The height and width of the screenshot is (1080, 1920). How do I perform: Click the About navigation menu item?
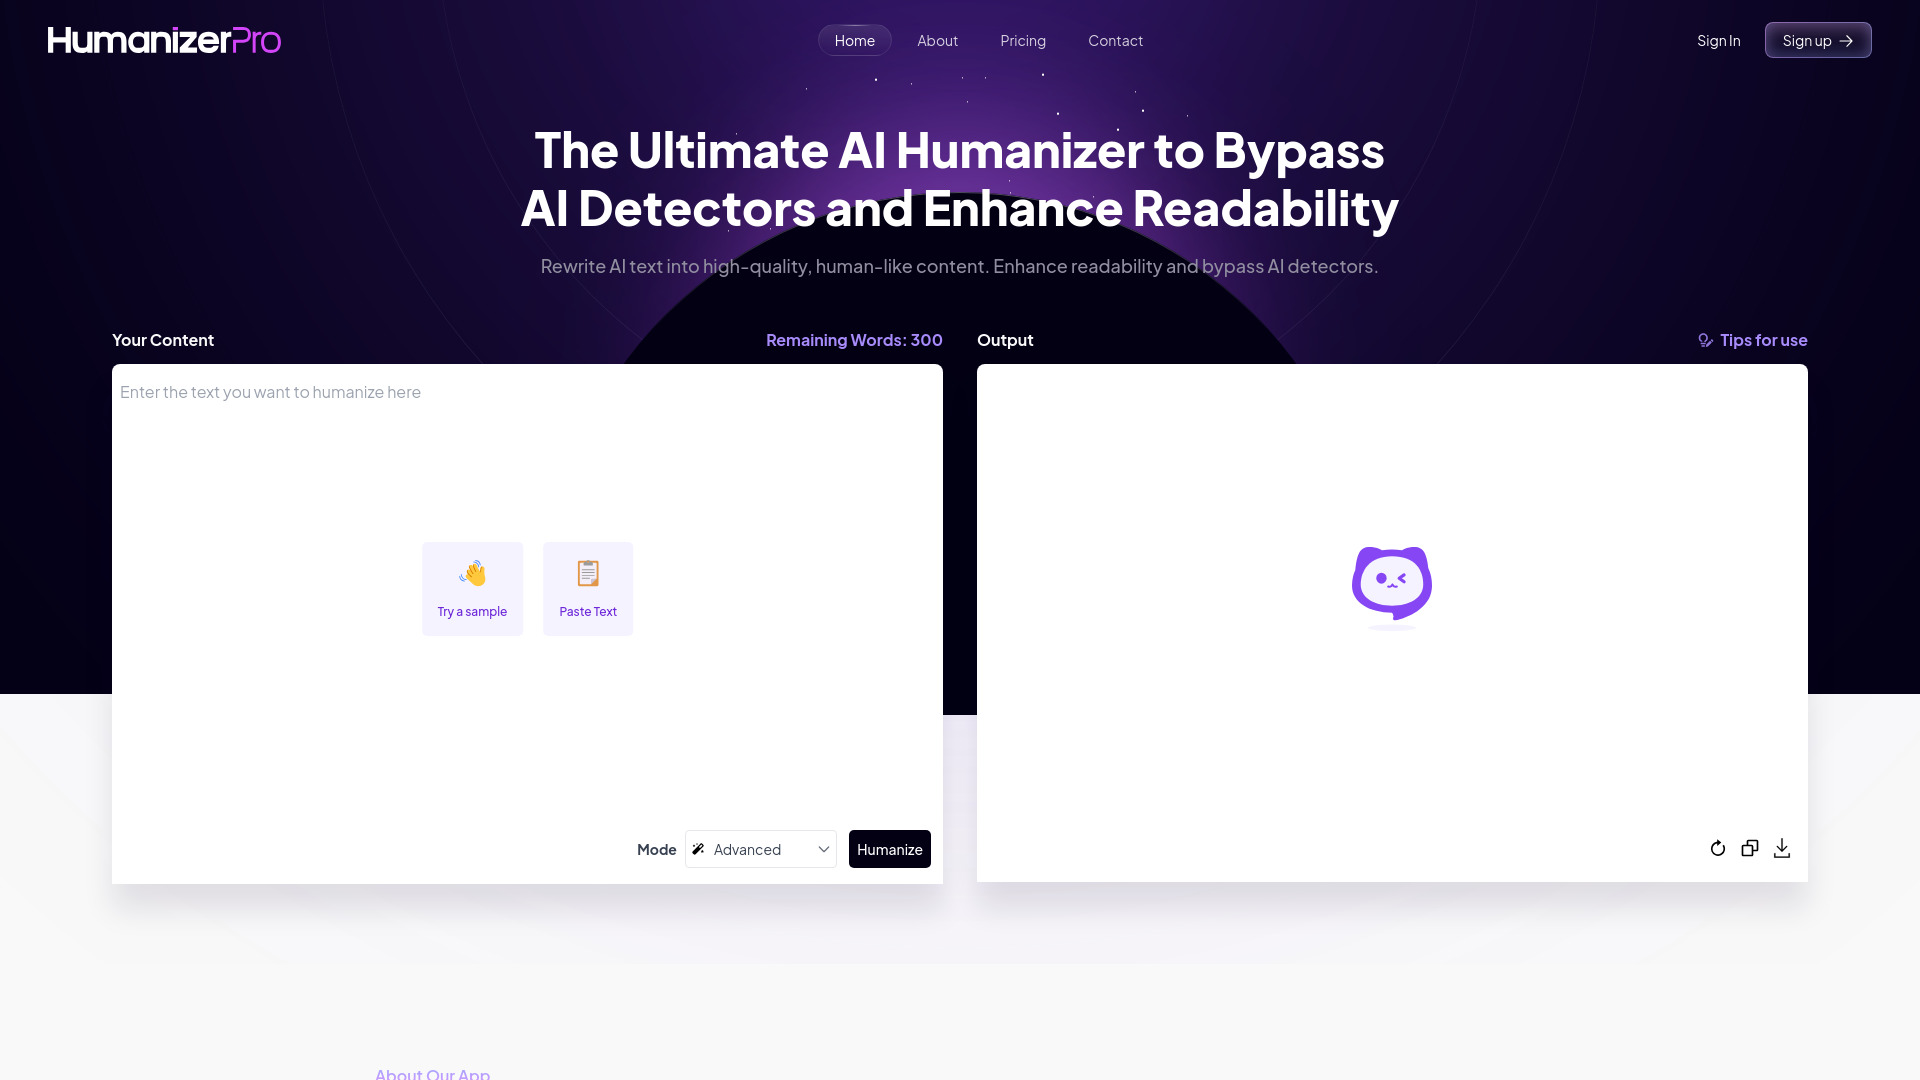(938, 40)
